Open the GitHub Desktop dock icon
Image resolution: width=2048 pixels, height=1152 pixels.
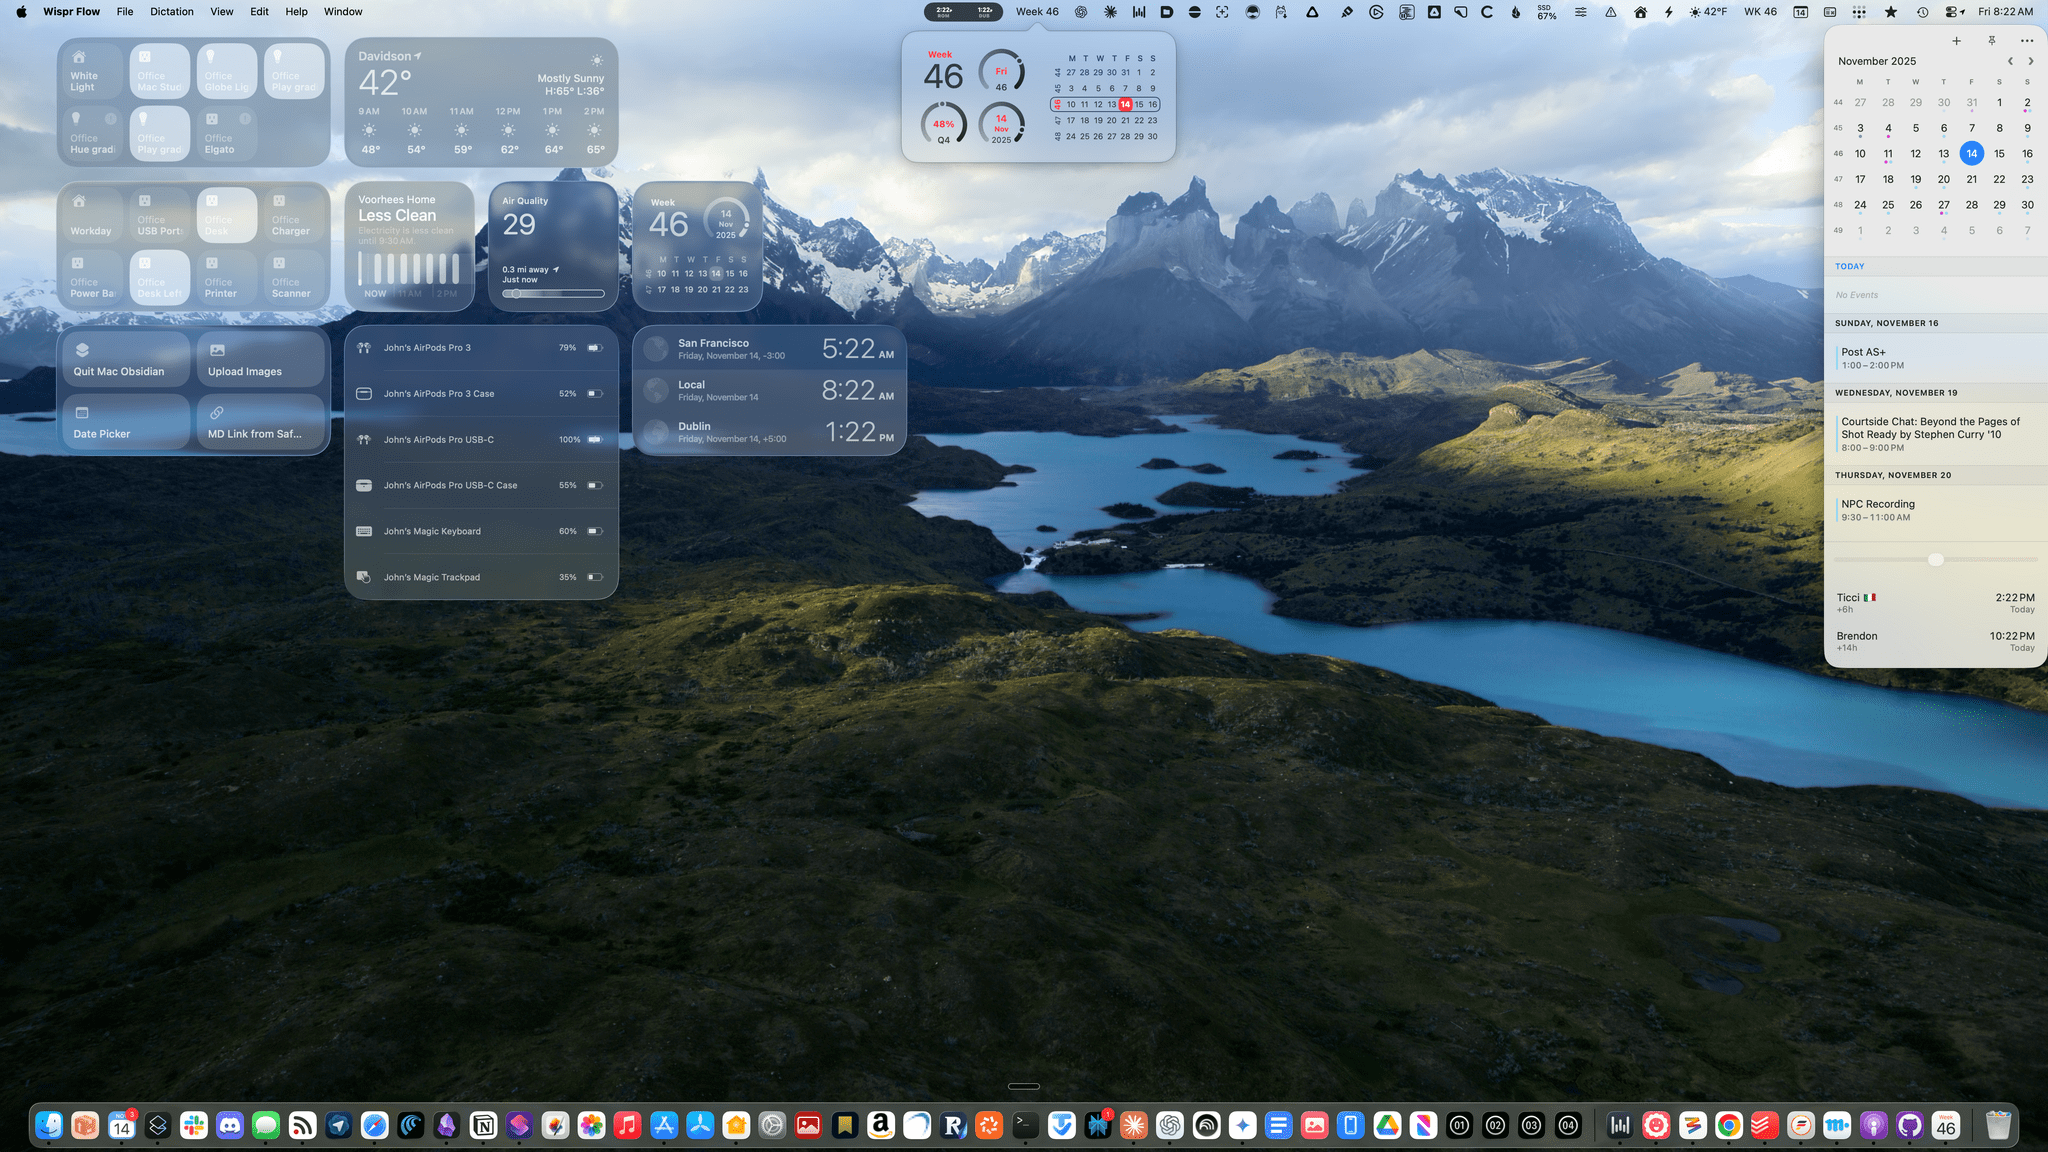(1909, 1126)
